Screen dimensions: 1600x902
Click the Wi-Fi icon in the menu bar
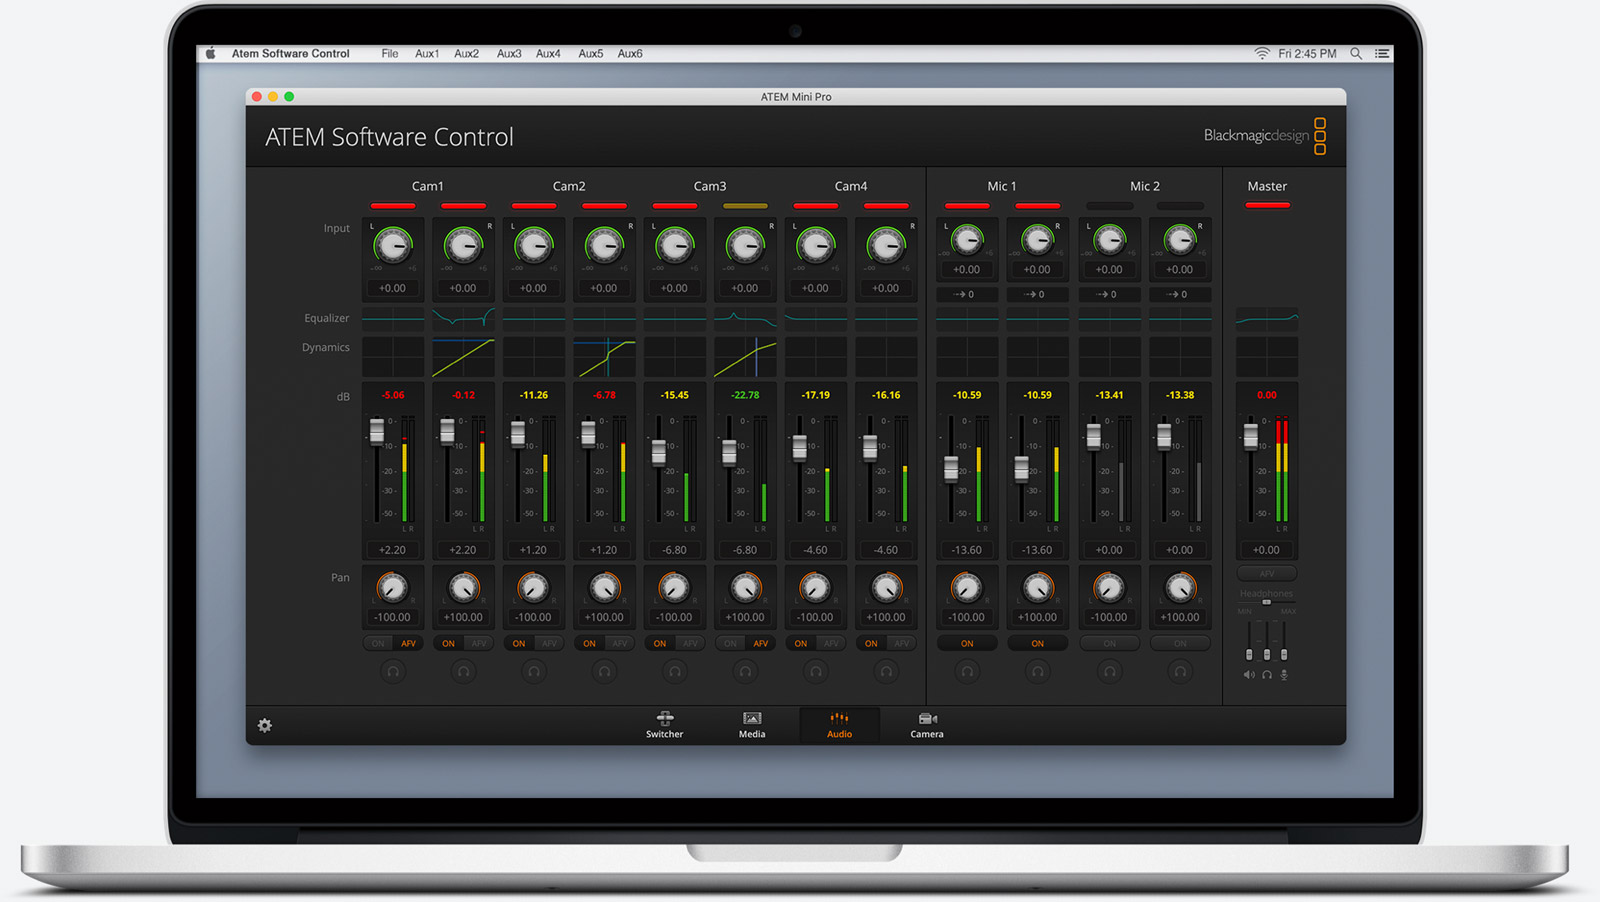pyautogui.click(x=1260, y=53)
